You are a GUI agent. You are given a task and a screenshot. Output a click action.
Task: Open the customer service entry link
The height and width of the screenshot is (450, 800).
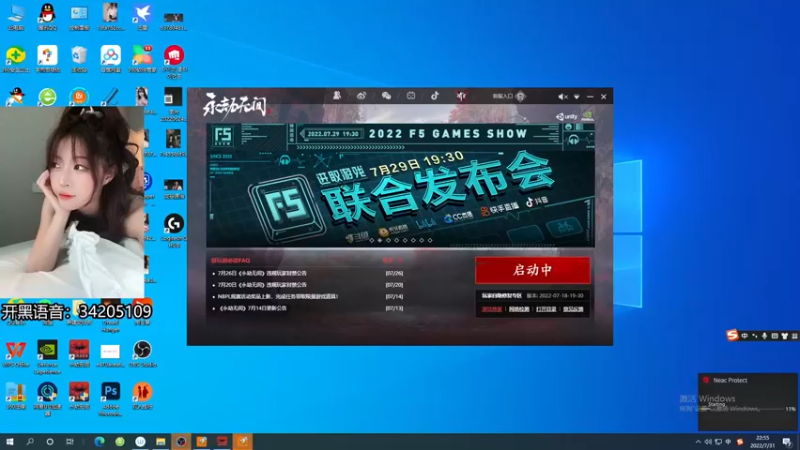click(x=508, y=96)
